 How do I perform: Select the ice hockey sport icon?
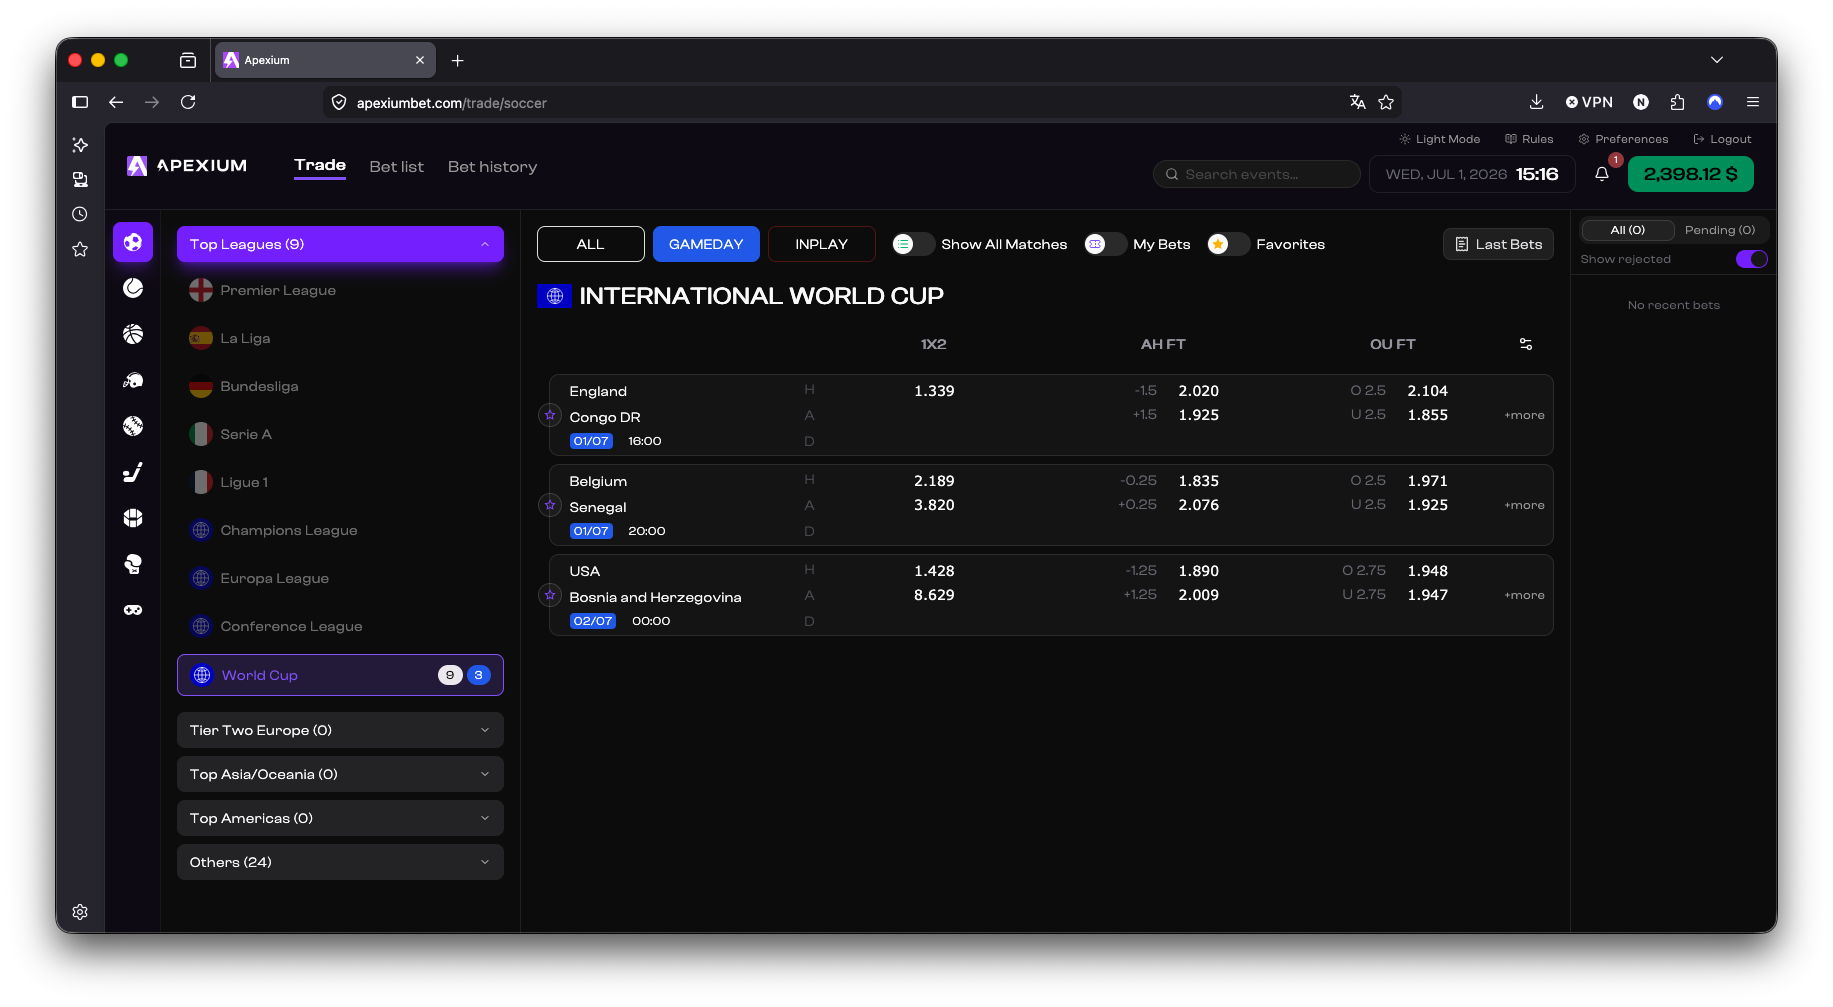click(133, 472)
